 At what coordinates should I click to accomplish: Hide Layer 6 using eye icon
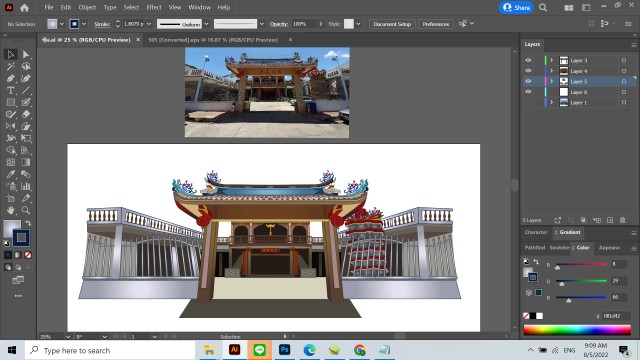coord(528,92)
